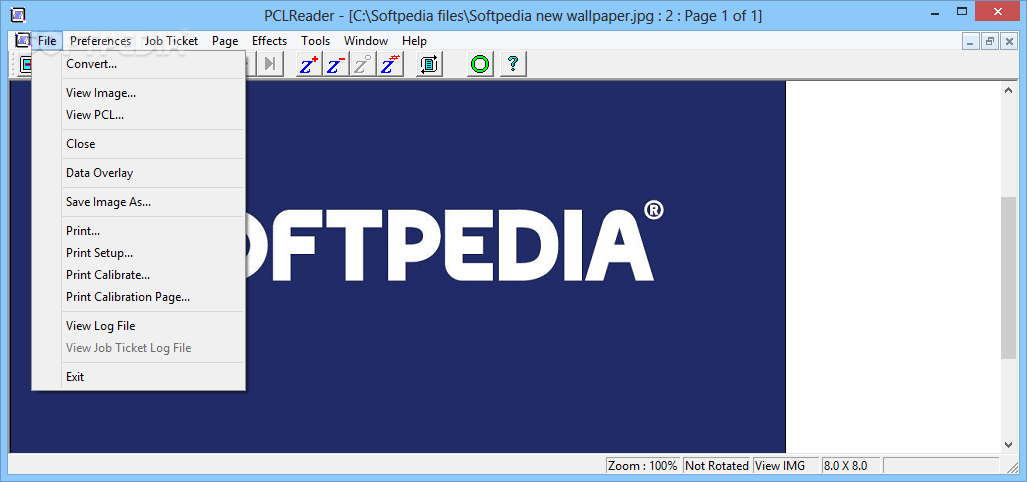Click the zoom-to-fit Z icon with red lines
This screenshot has width=1027, height=482.
coord(390,64)
